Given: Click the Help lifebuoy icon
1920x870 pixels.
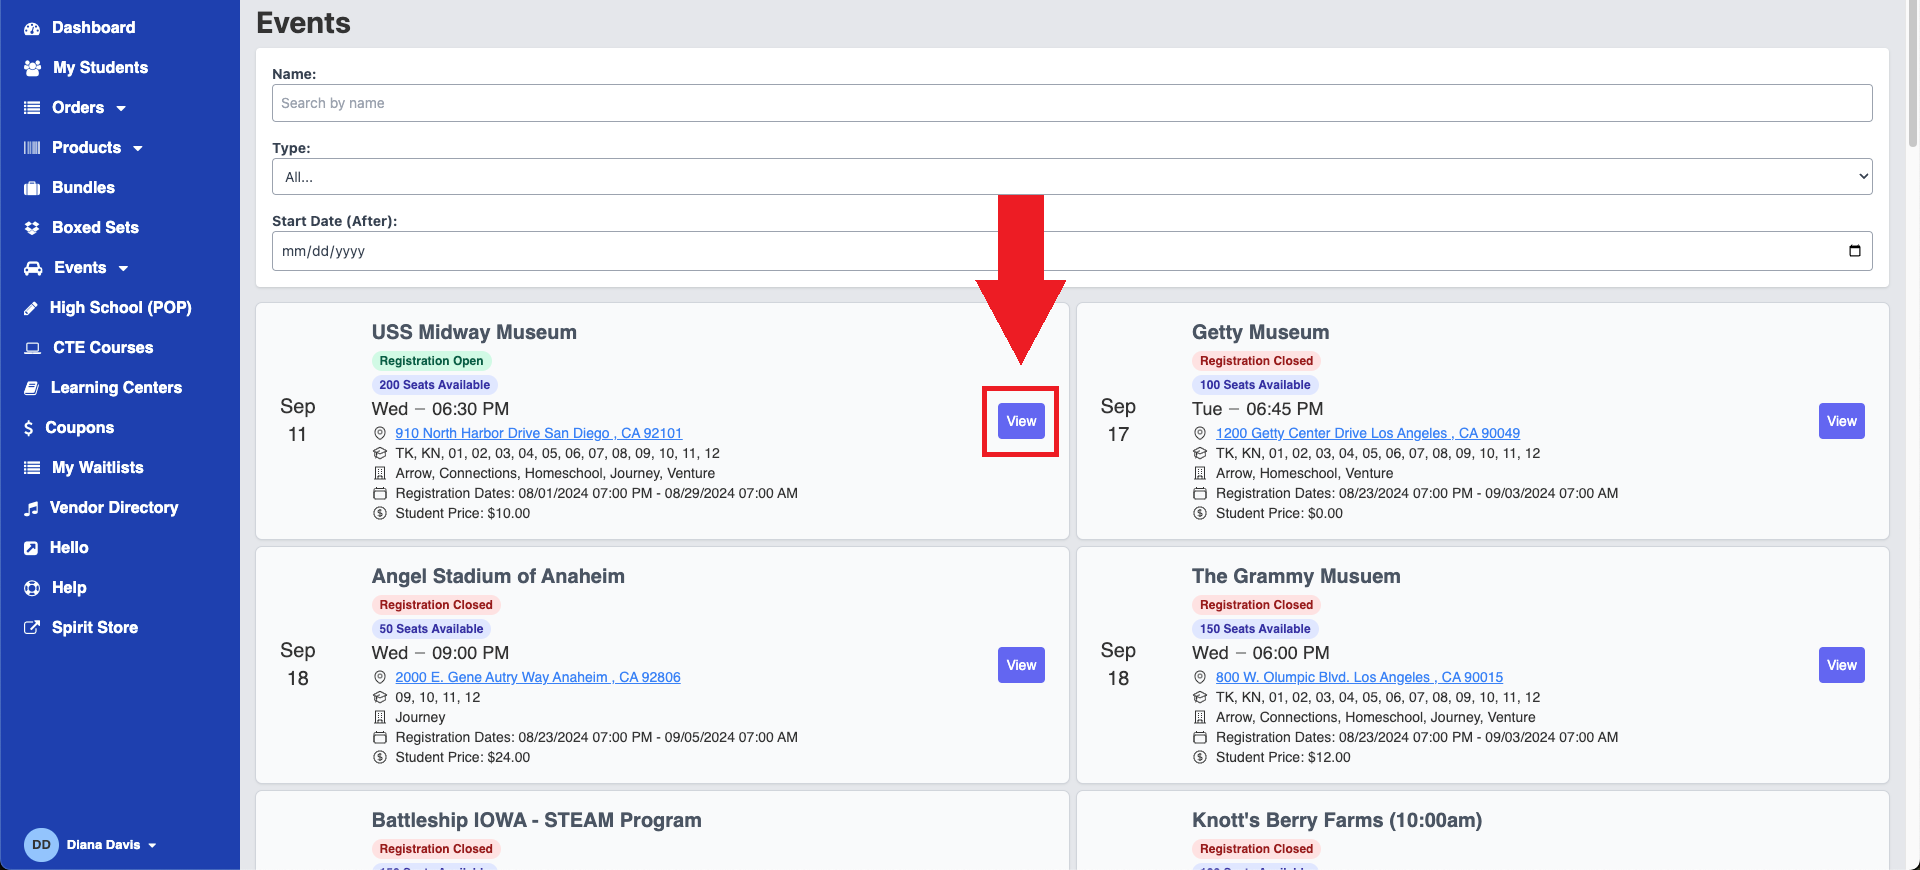Looking at the screenshot, I should coord(32,588).
